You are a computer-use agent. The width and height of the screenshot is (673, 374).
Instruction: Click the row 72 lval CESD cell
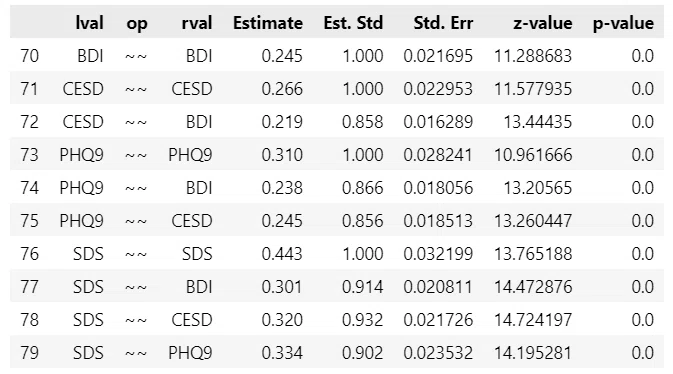tap(83, 122)
